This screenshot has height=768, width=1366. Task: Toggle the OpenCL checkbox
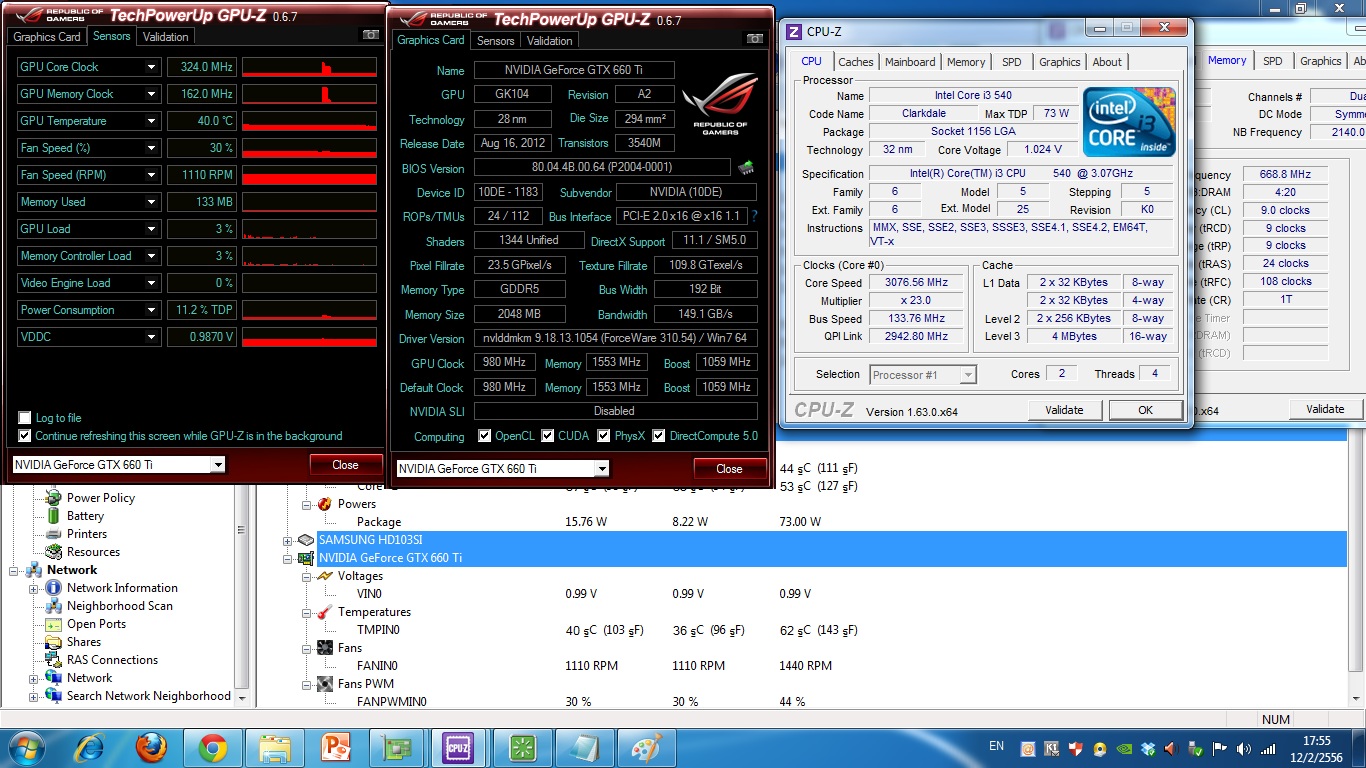point(485,436)
